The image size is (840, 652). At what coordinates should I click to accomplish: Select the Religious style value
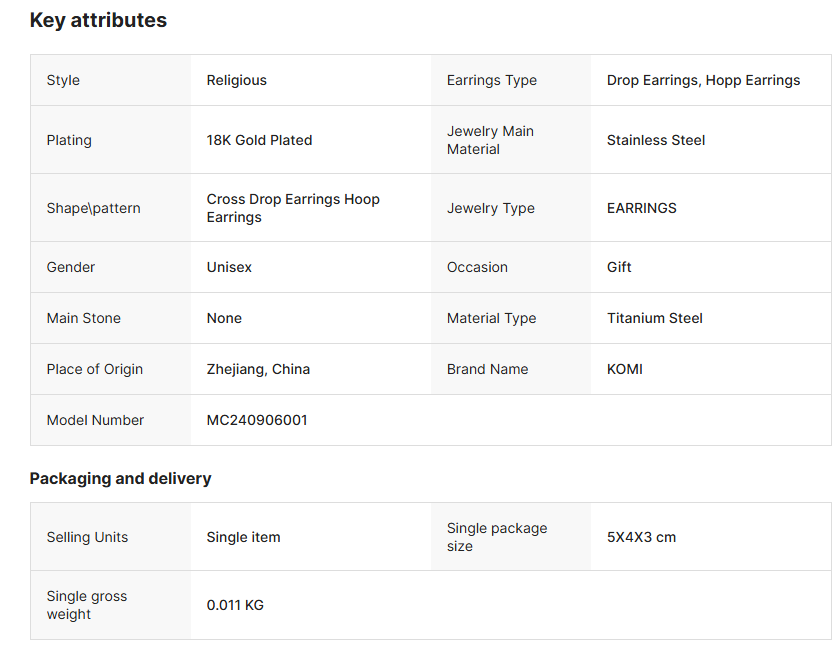coord(236,80)
